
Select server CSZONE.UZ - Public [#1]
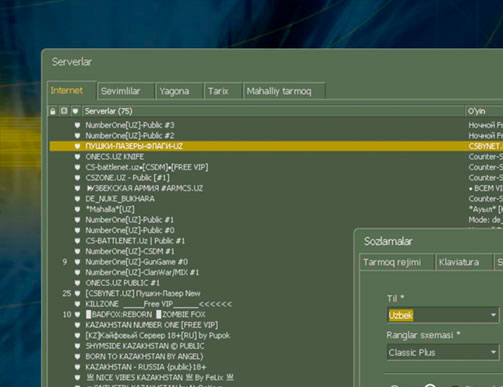(128, 178)
